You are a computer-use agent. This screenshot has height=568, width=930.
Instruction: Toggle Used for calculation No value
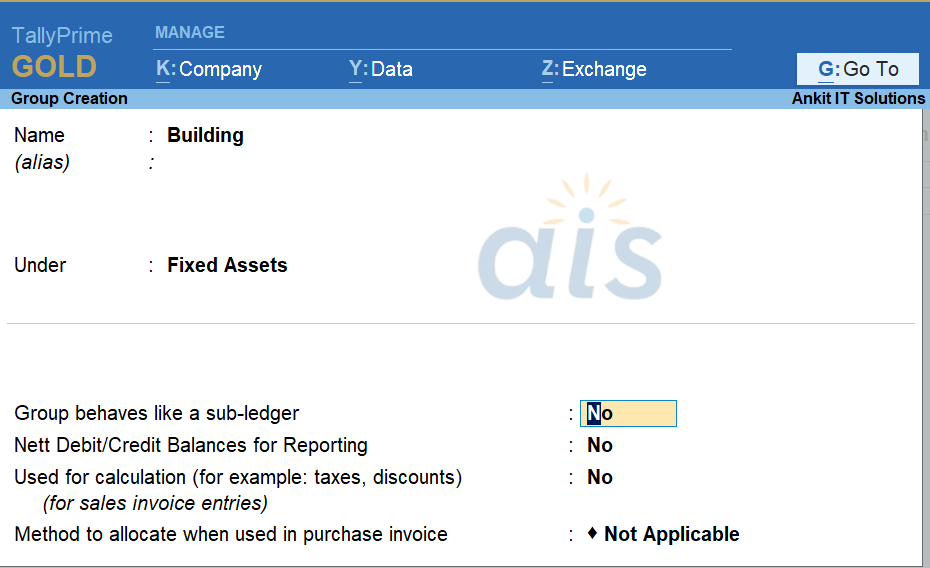pos(600,478)
